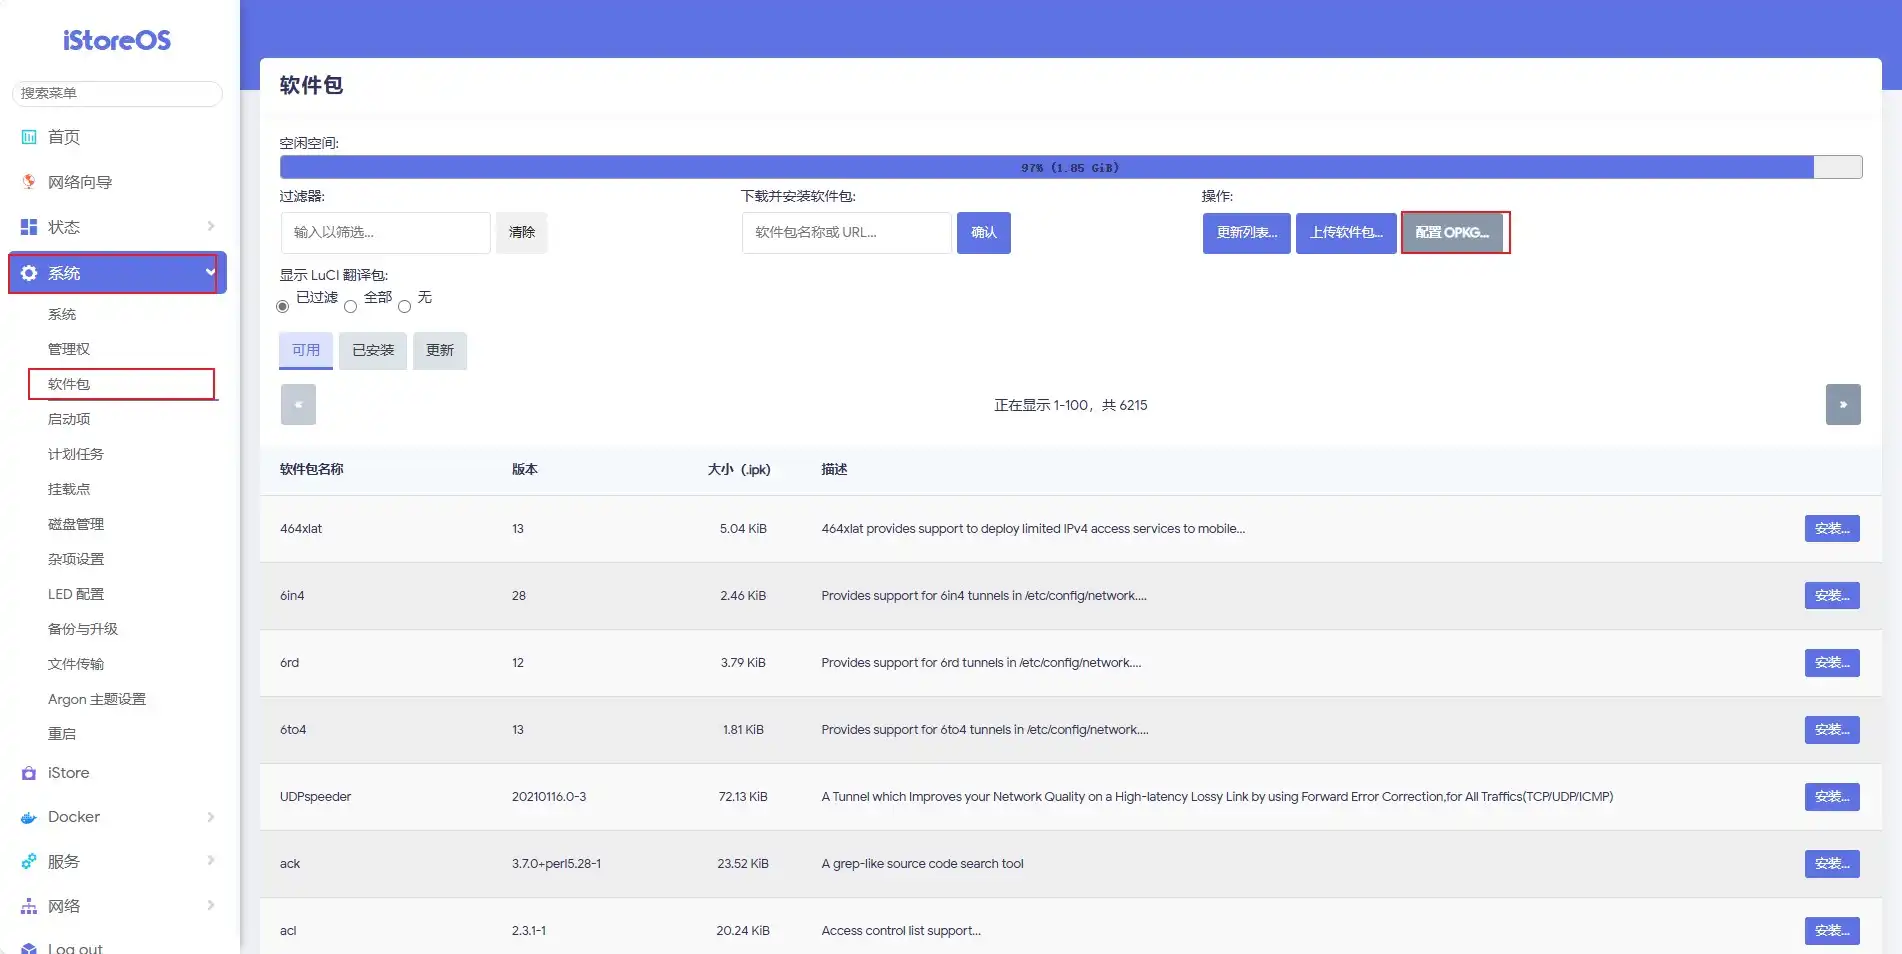Switch to the '已安装' installed tab
1902x954 pixels.
tap(373, 350)
